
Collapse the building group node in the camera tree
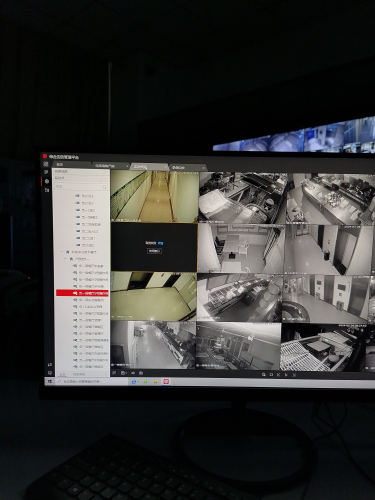tap(62, 252)
